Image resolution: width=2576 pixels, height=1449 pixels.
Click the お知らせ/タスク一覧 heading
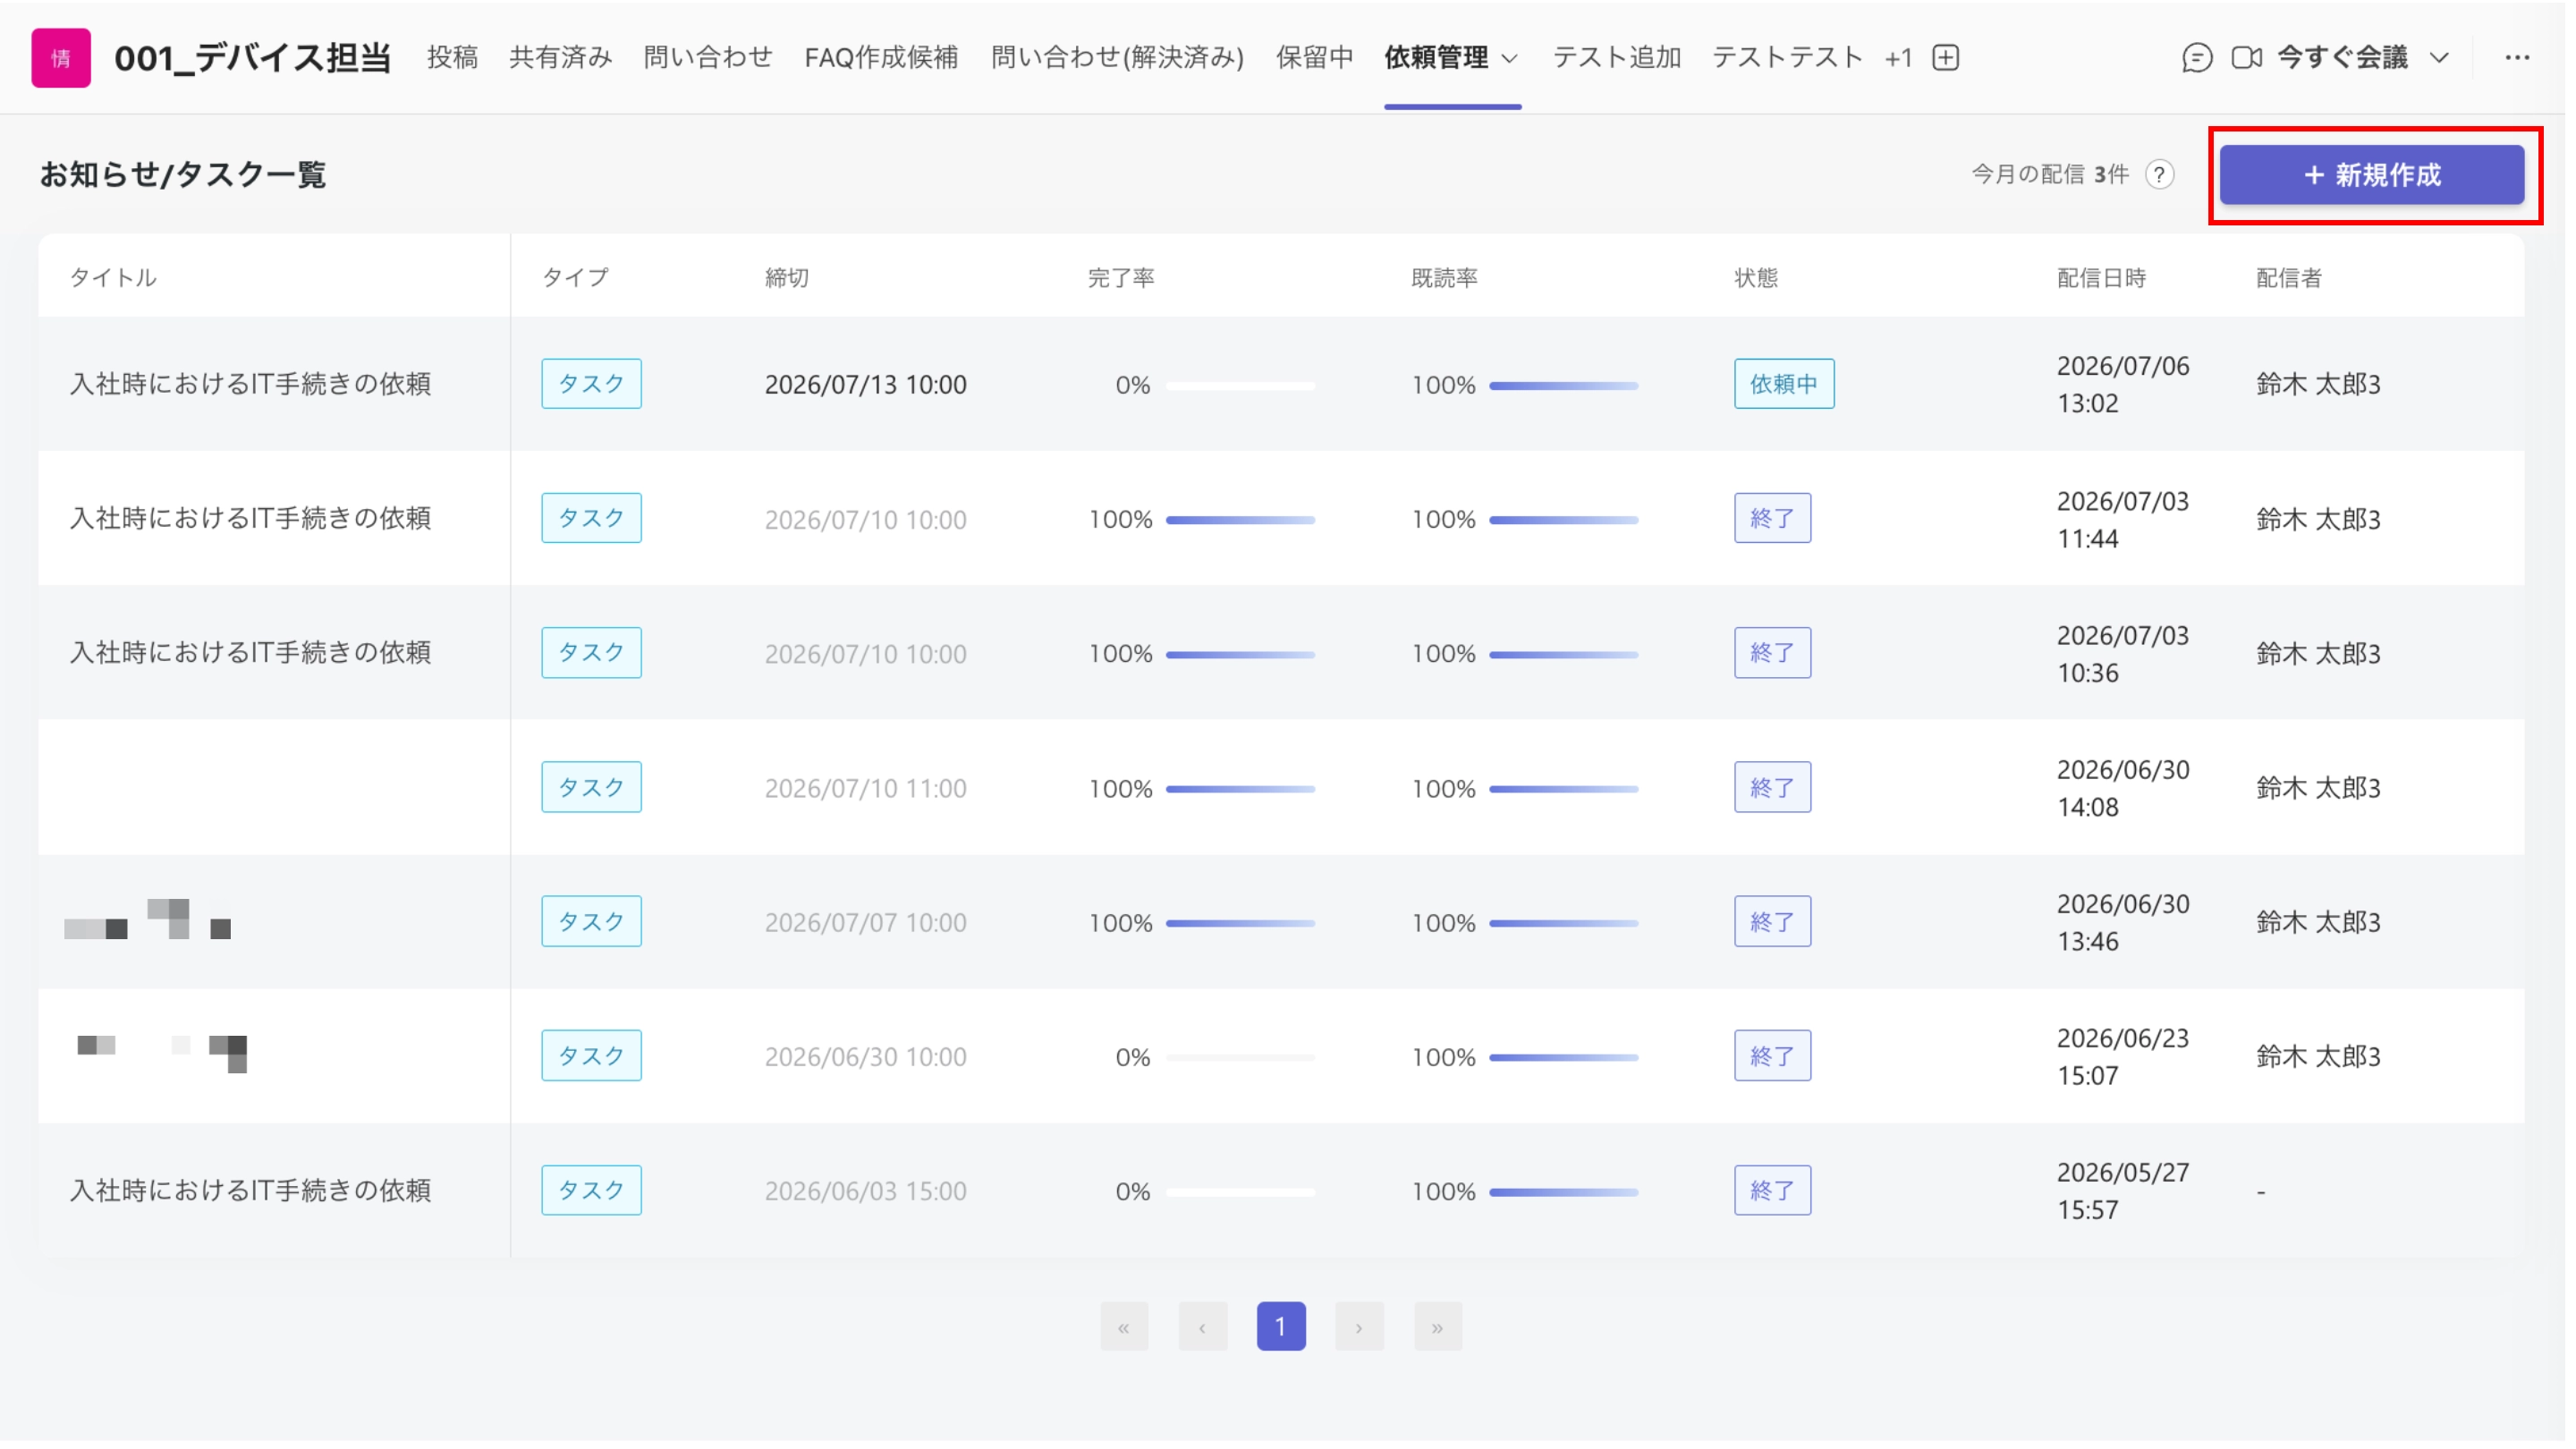pos(183,175)
